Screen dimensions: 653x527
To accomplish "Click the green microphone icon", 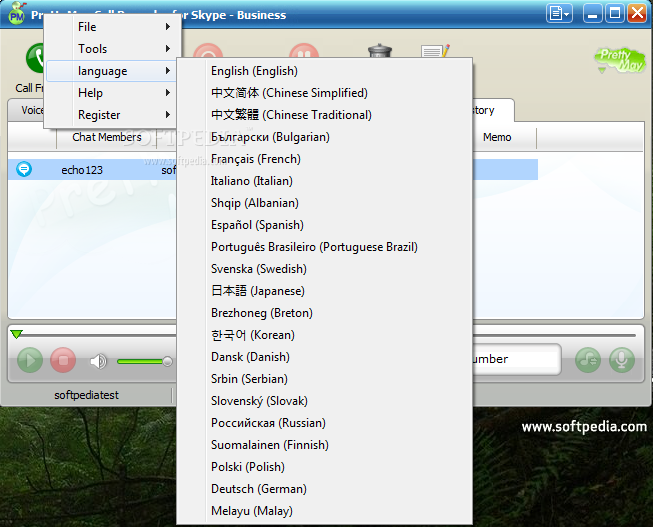I will (621, 360).
